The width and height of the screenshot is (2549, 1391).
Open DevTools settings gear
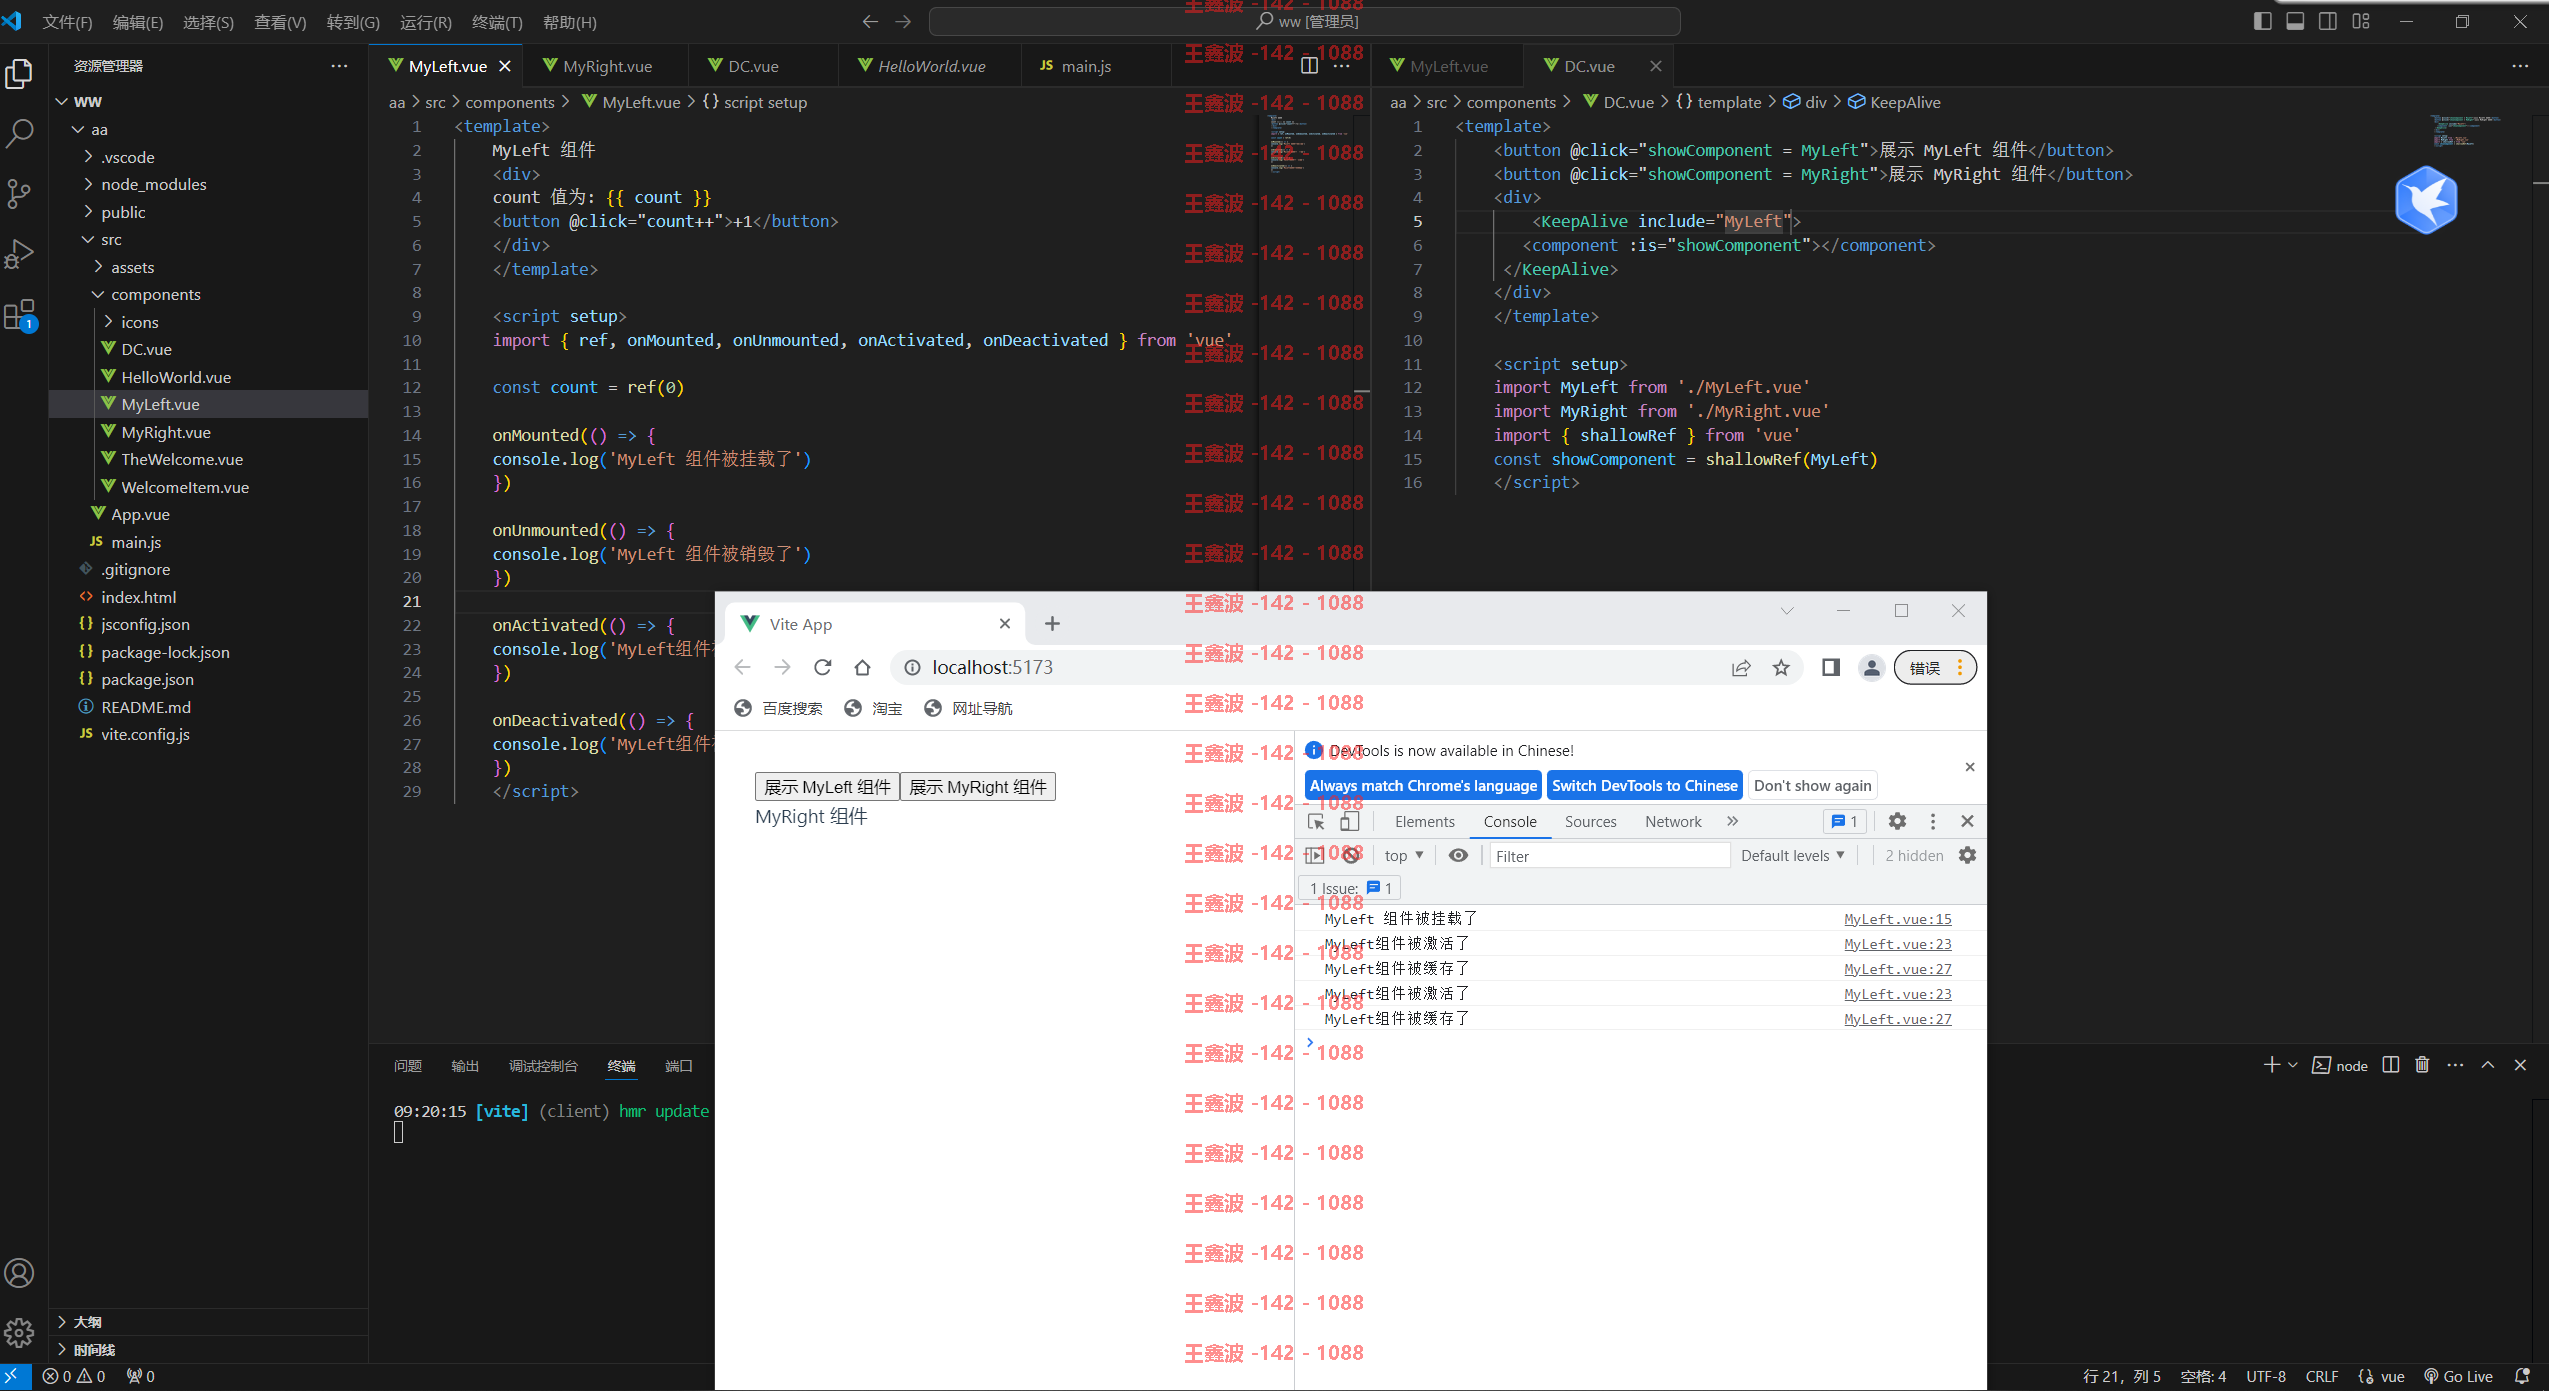point(1897,821)
